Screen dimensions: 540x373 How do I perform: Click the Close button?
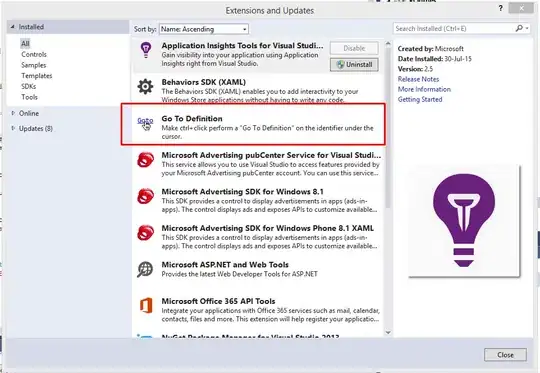505,355
